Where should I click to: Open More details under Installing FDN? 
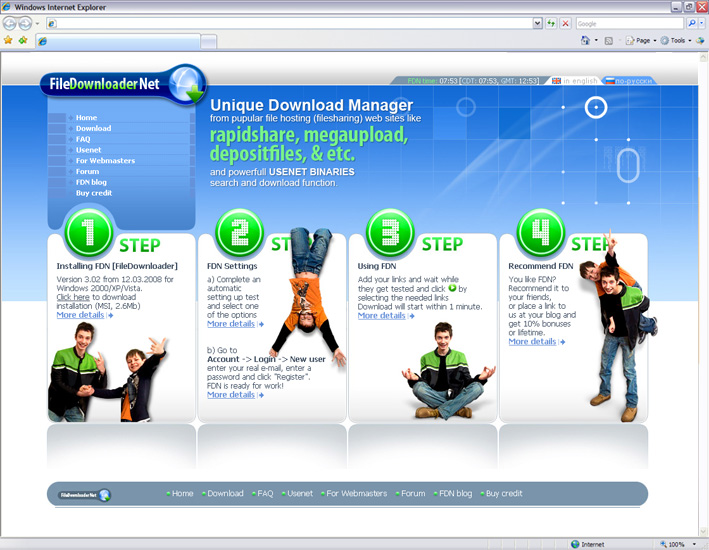80,315
